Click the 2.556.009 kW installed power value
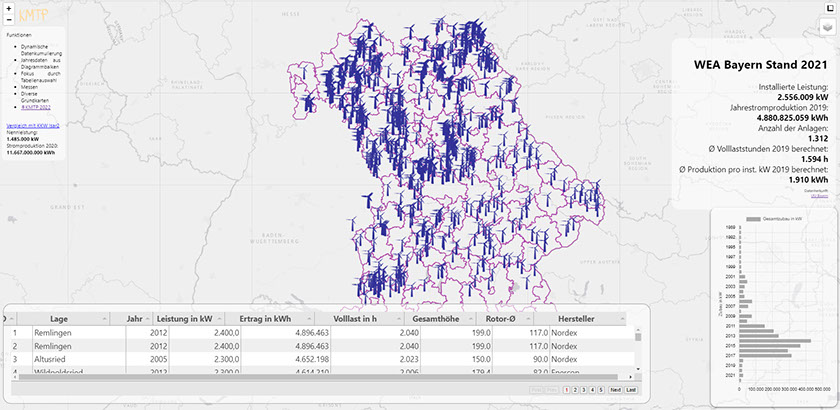This screenshot has height=410, width=840. 803,97
